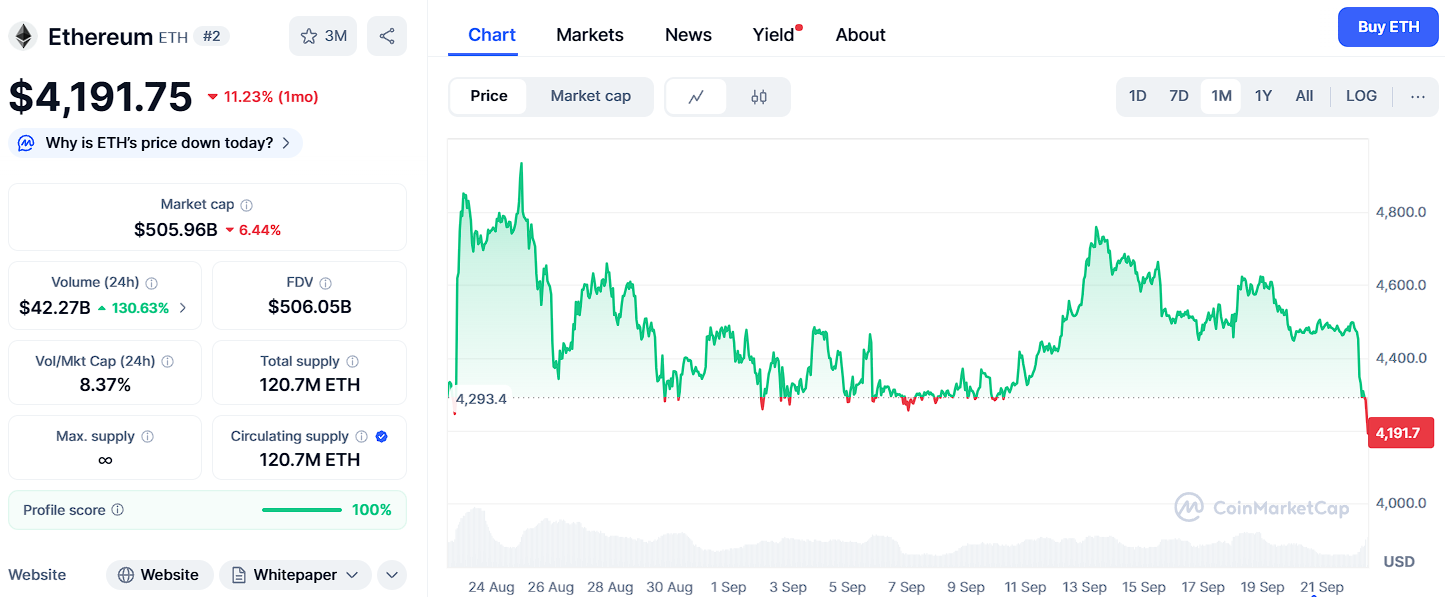Open 'Why is ETH's price down today?'

[x=155, y=143]
